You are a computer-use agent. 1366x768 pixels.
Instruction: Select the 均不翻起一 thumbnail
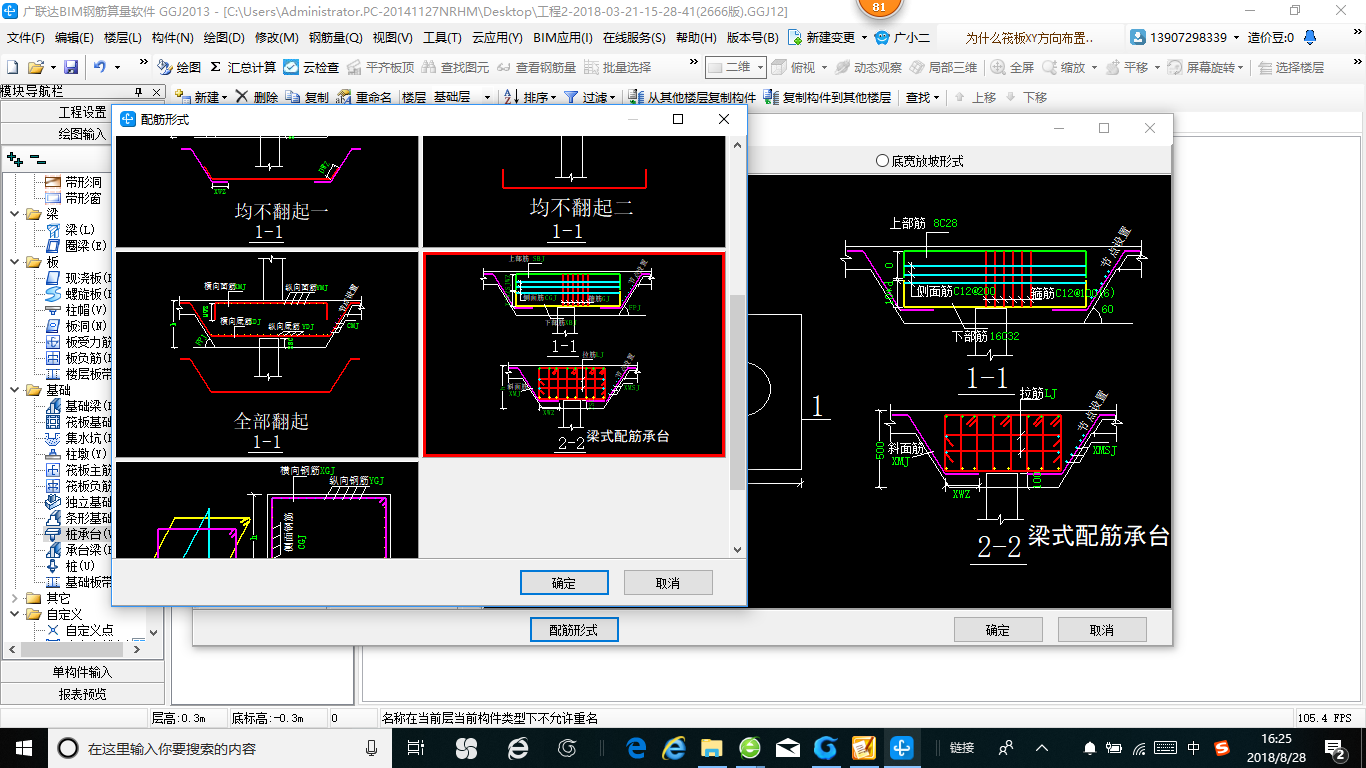pyautogui.click(x=267, y=192)
